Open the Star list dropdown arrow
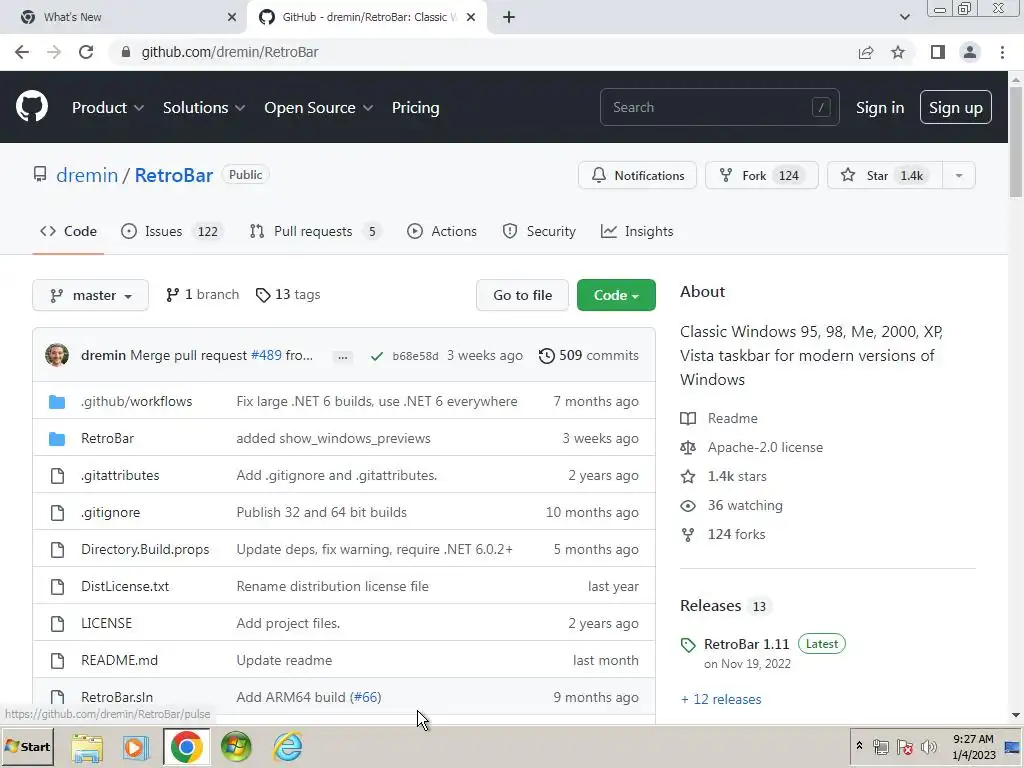The image size is (1024, 768). pos(959,176)
